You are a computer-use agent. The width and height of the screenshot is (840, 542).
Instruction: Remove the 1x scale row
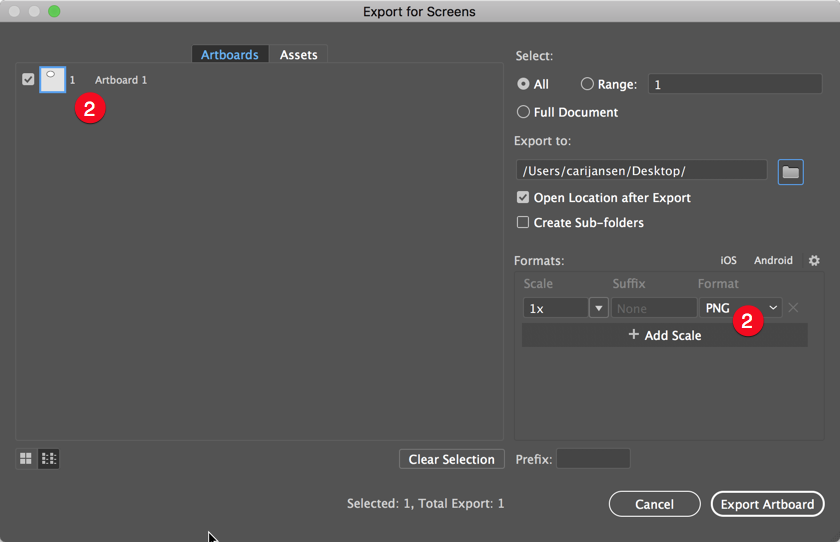point(793,308)
